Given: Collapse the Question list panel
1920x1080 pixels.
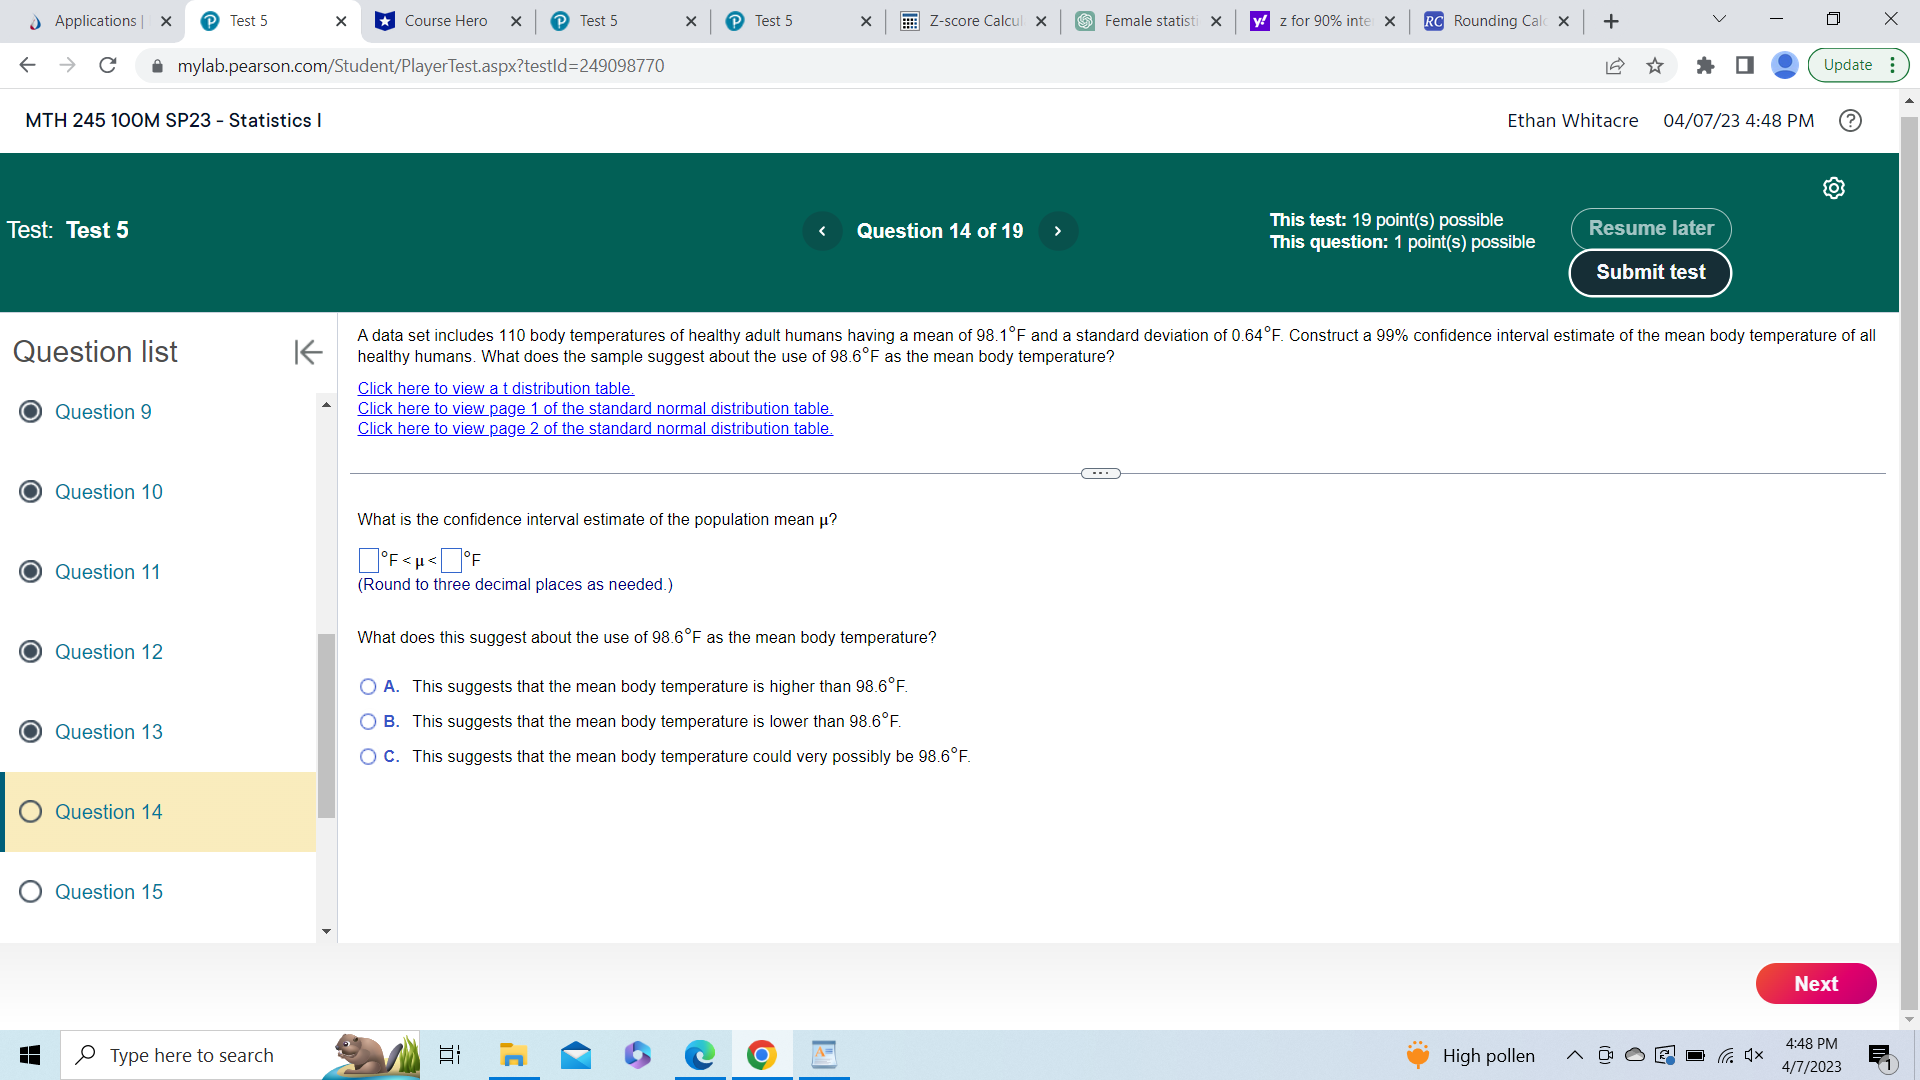Looking at the screenshot, I should click(308, 352).
